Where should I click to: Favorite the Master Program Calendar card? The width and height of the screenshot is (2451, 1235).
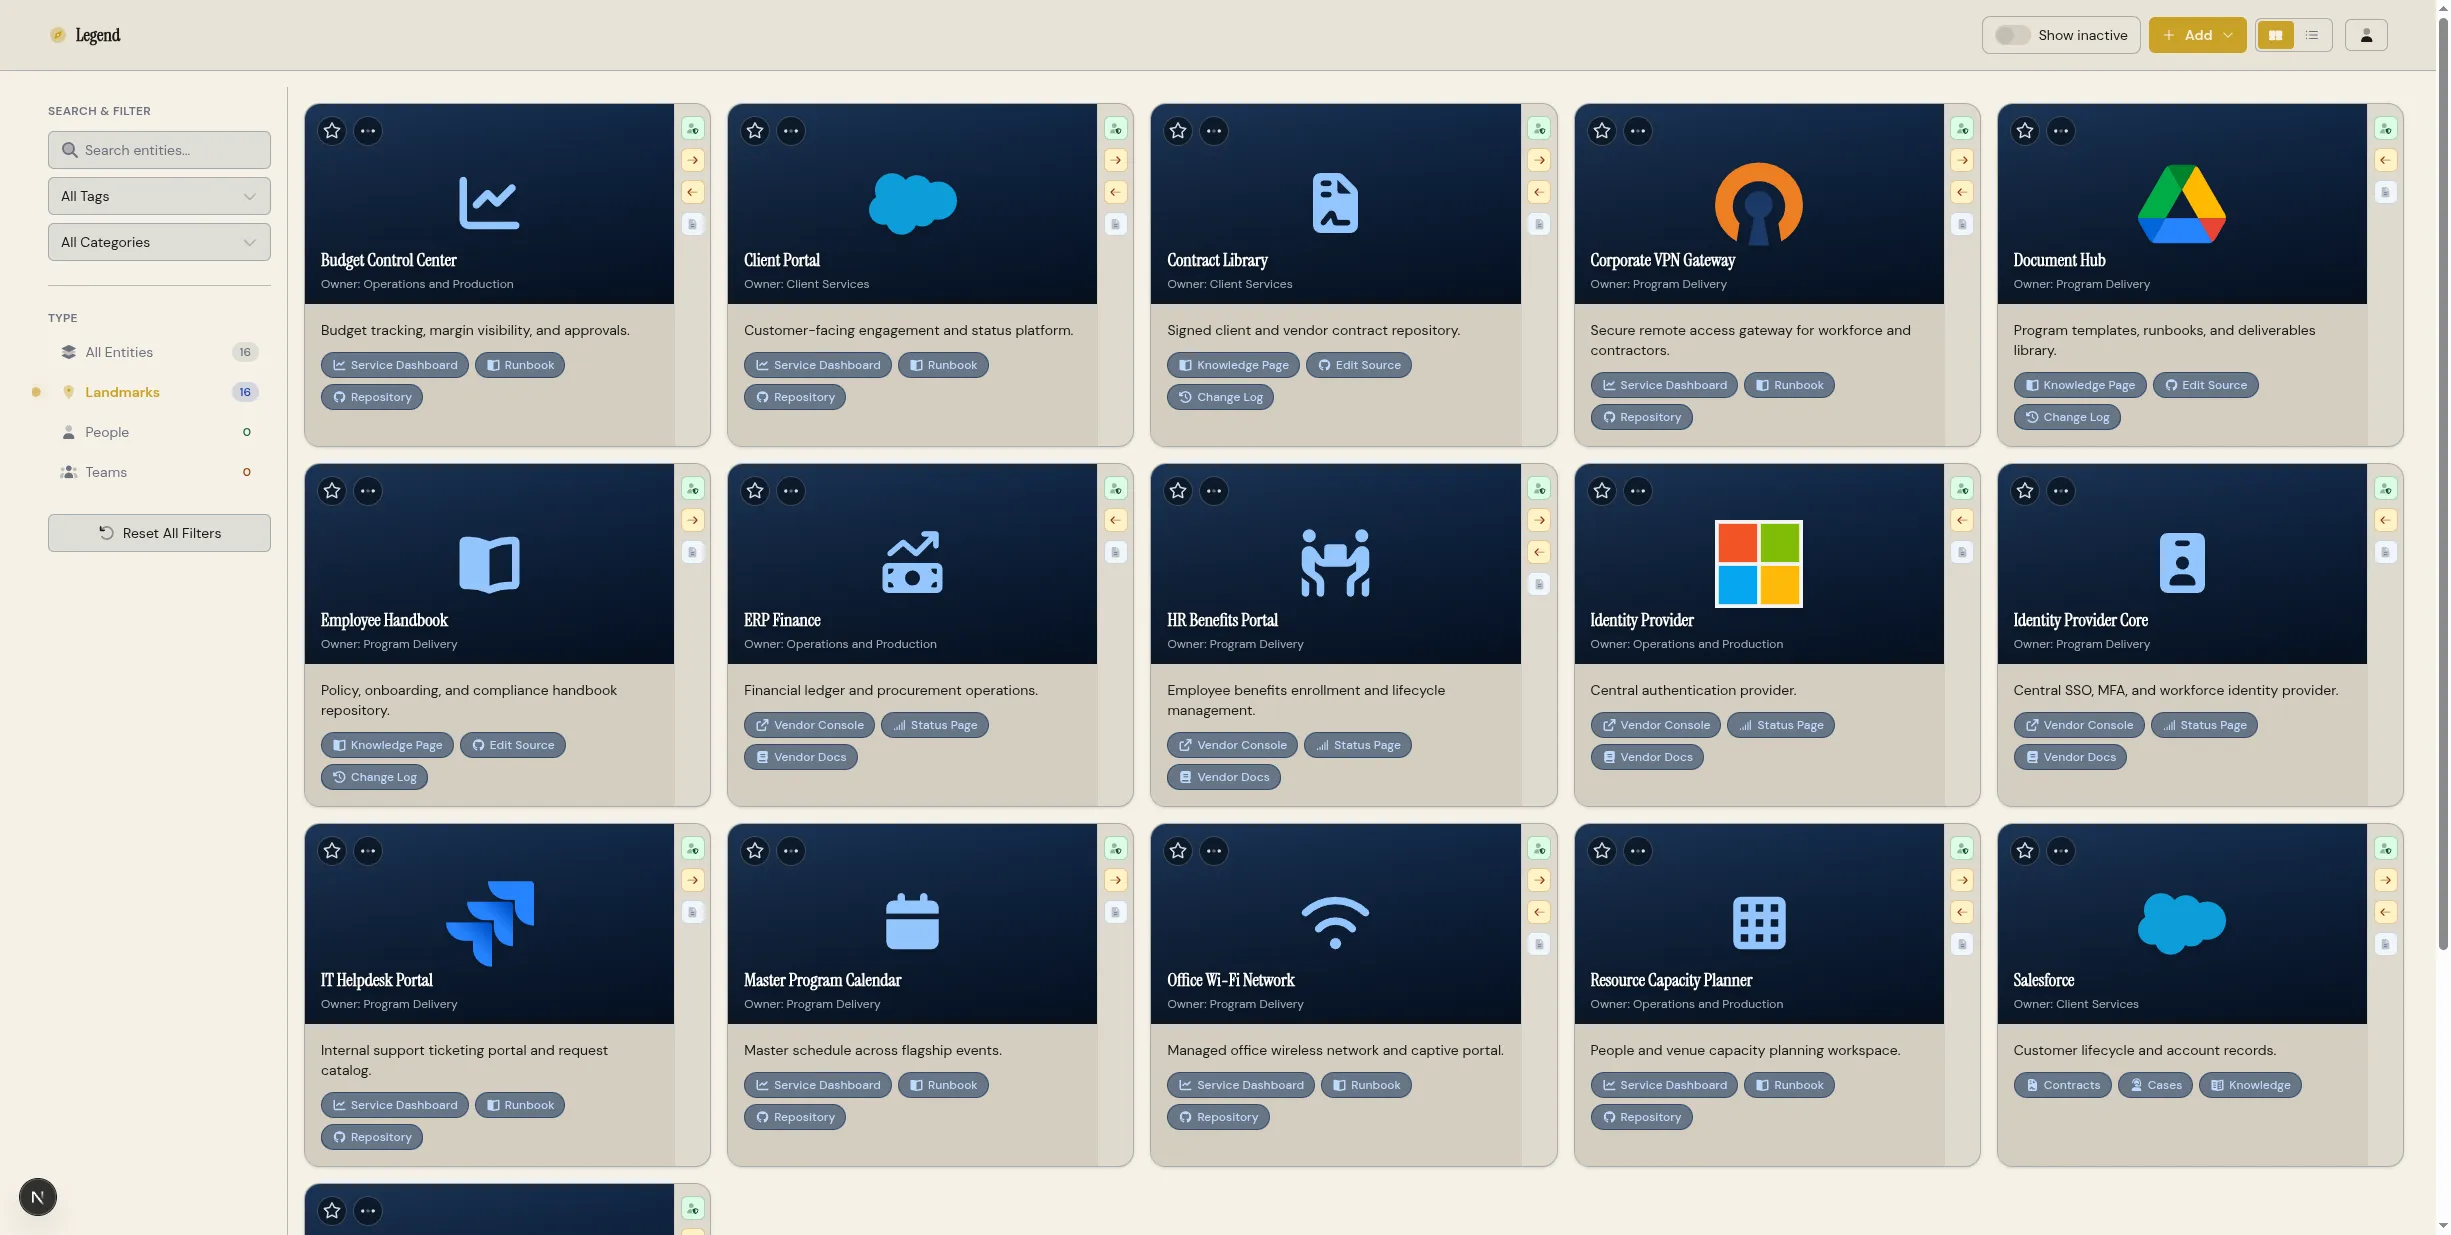pos(755,851)
